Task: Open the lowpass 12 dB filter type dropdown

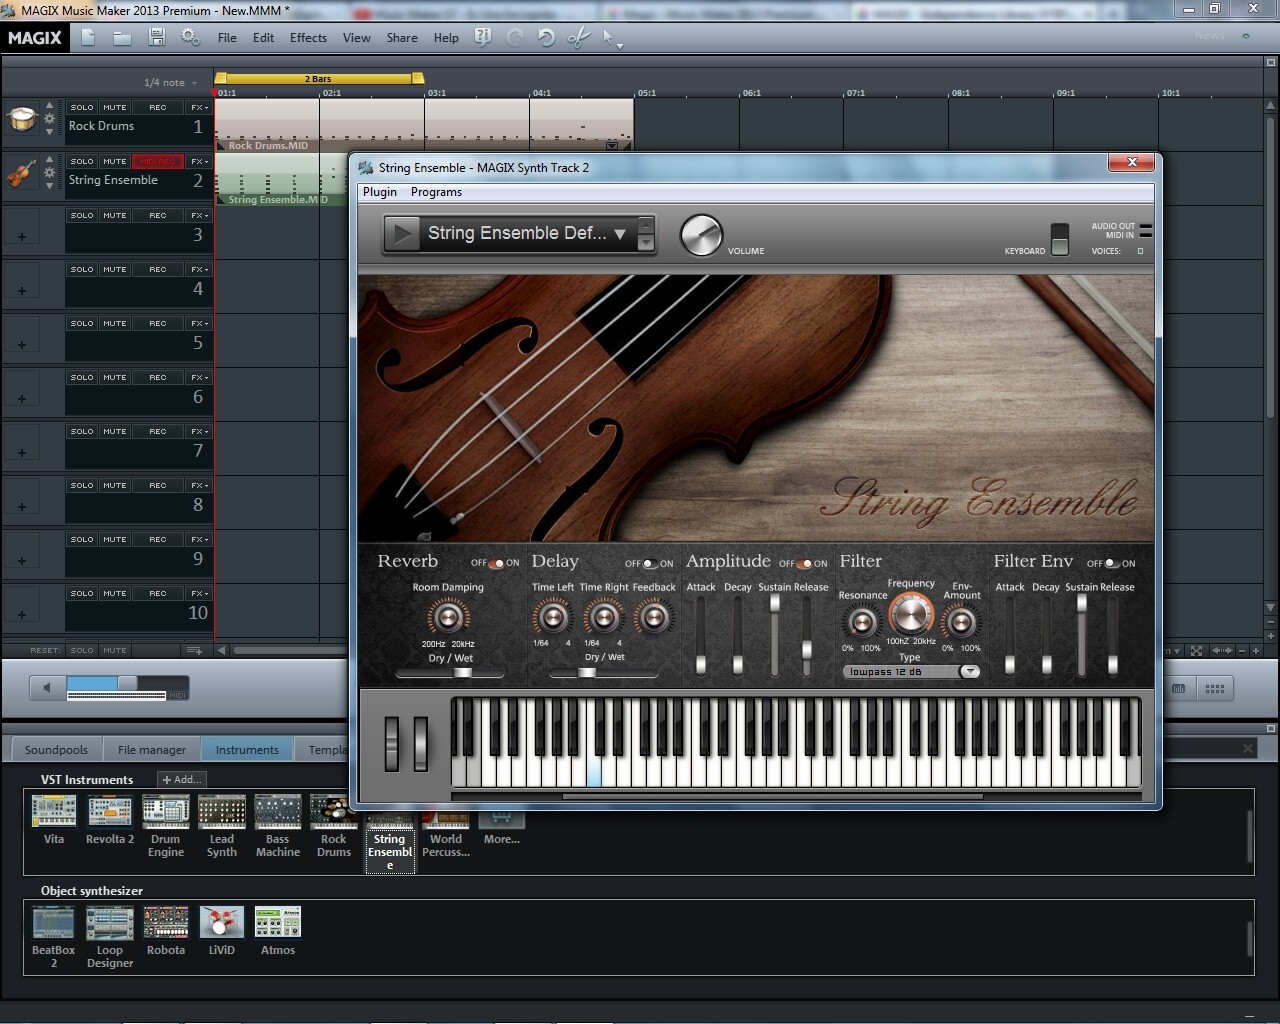Action: coord(969,671)
